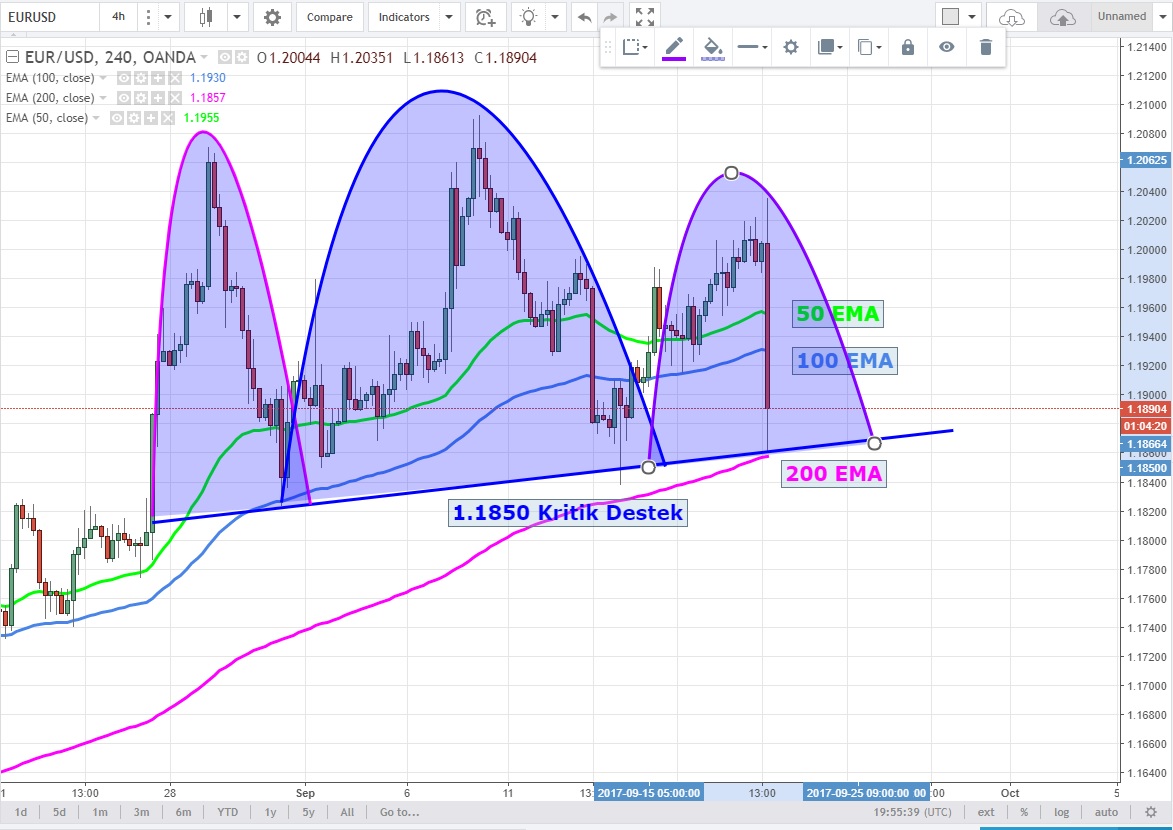Viewport: 1173px width, 830px height.
Task: Expand the Indicators dropdown arrow
Action: click(x=449, y=17)
